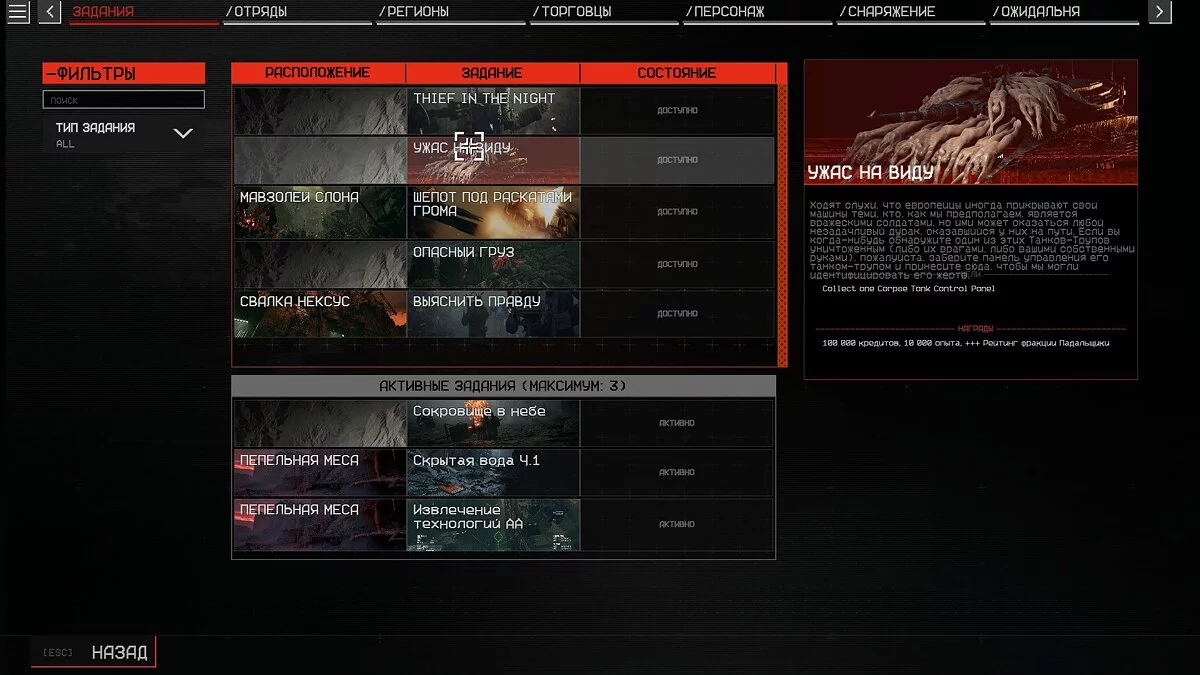Select the УЖАС НА ВИДУ task row
1200x675 pixels.
click(504, 160)
